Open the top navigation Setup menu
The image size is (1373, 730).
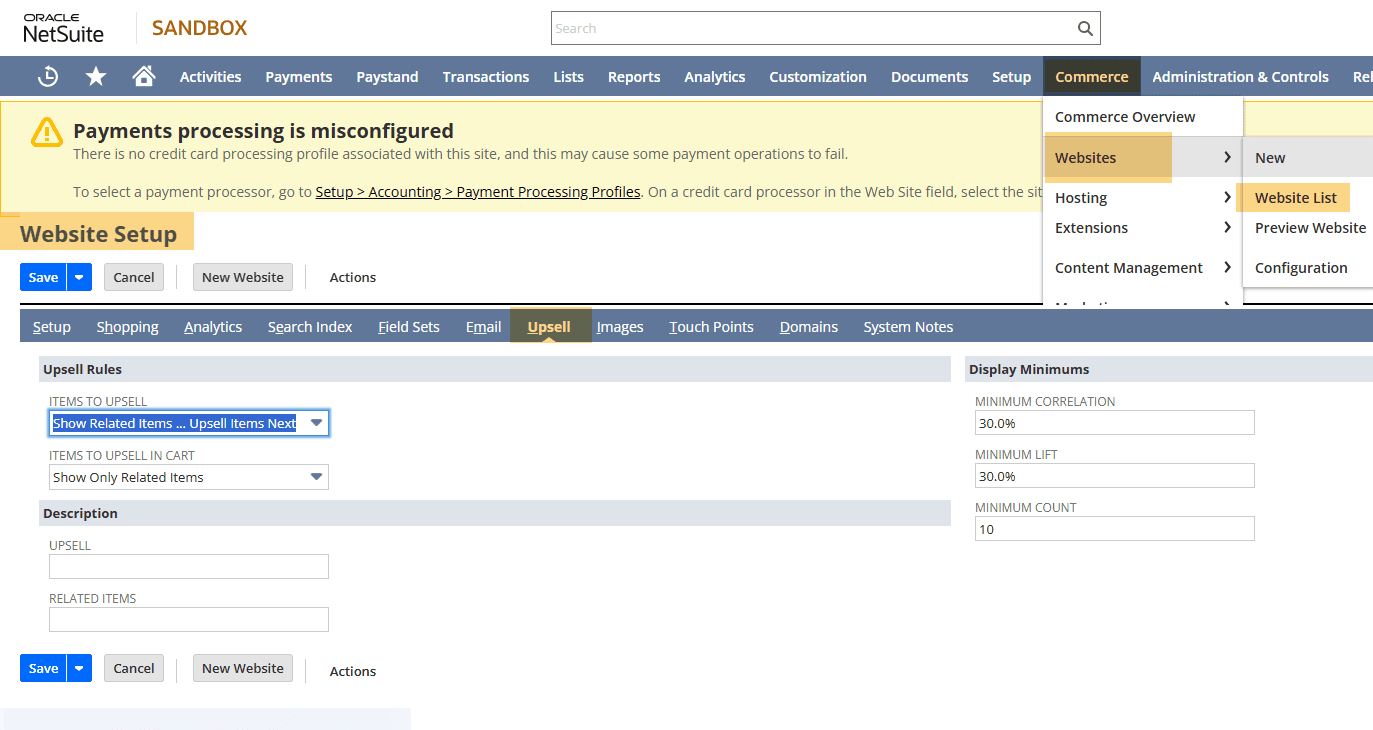point(1011,76)
